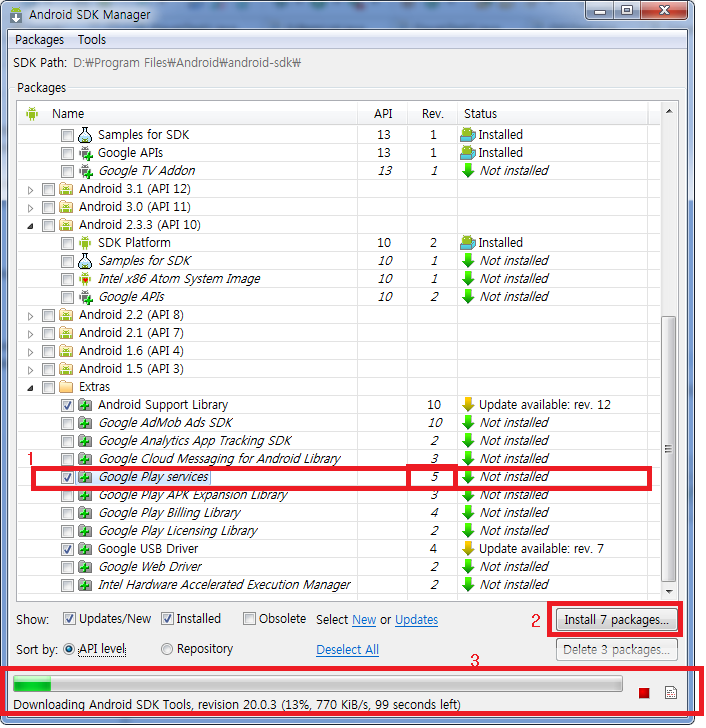Collapse the Extras node
The image size is (706, 728).
[30, 388]
